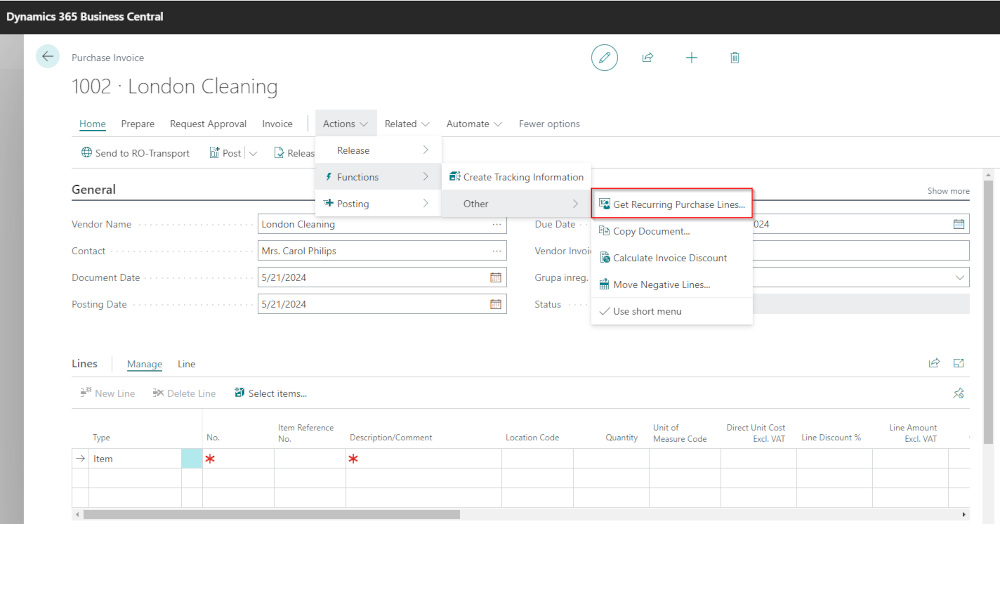The width and height of the screenshot is (1000, 600).
Task: Open the Manage tab in Lines
Action: point(145,363)
